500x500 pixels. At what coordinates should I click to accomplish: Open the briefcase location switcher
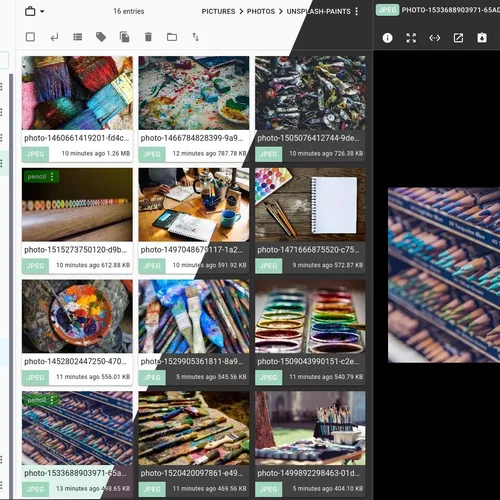pos(30,11)
